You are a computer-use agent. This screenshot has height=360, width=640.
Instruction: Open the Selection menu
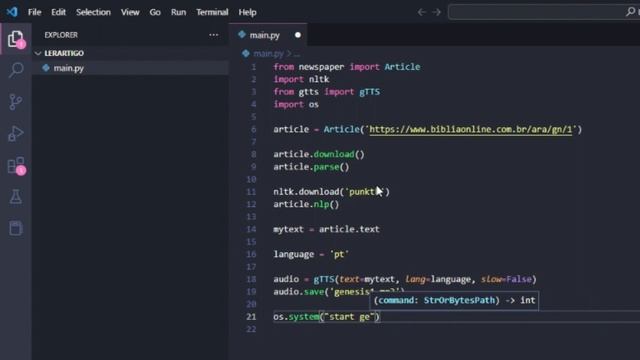click(x=93, y=12)
